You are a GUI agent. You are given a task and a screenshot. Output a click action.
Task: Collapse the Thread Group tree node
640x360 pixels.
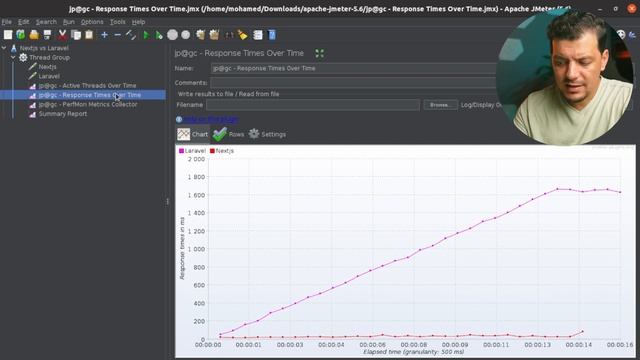pos(13,58)
